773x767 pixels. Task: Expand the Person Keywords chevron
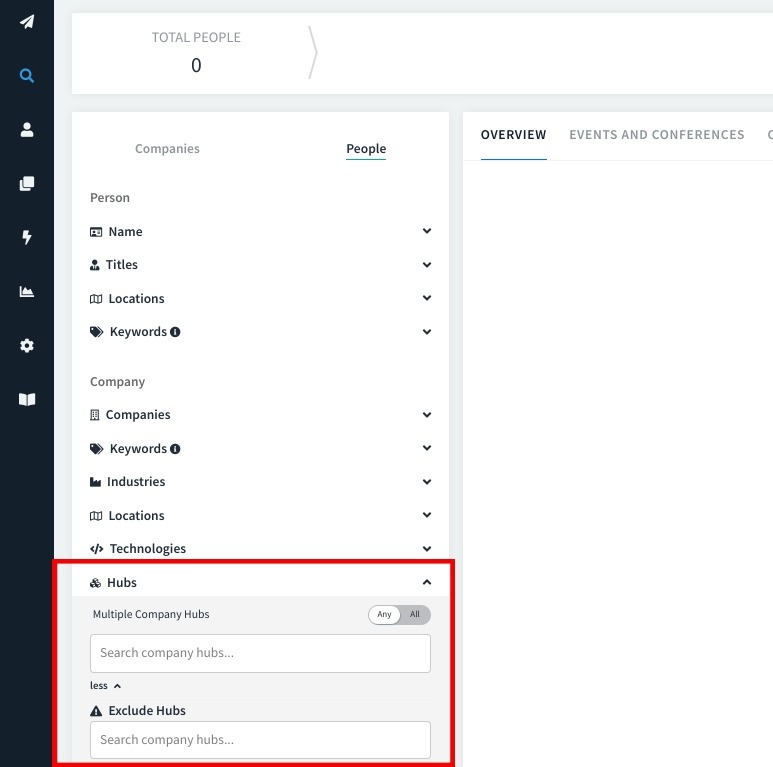pos(427,332)
